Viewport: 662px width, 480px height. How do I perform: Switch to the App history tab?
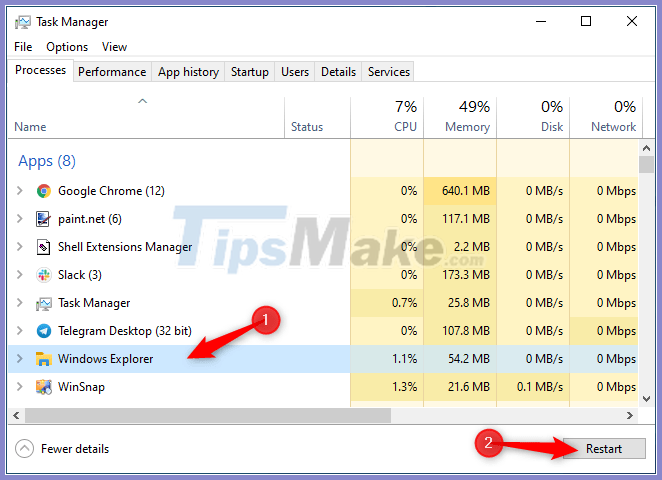click(x=188, y=72)
